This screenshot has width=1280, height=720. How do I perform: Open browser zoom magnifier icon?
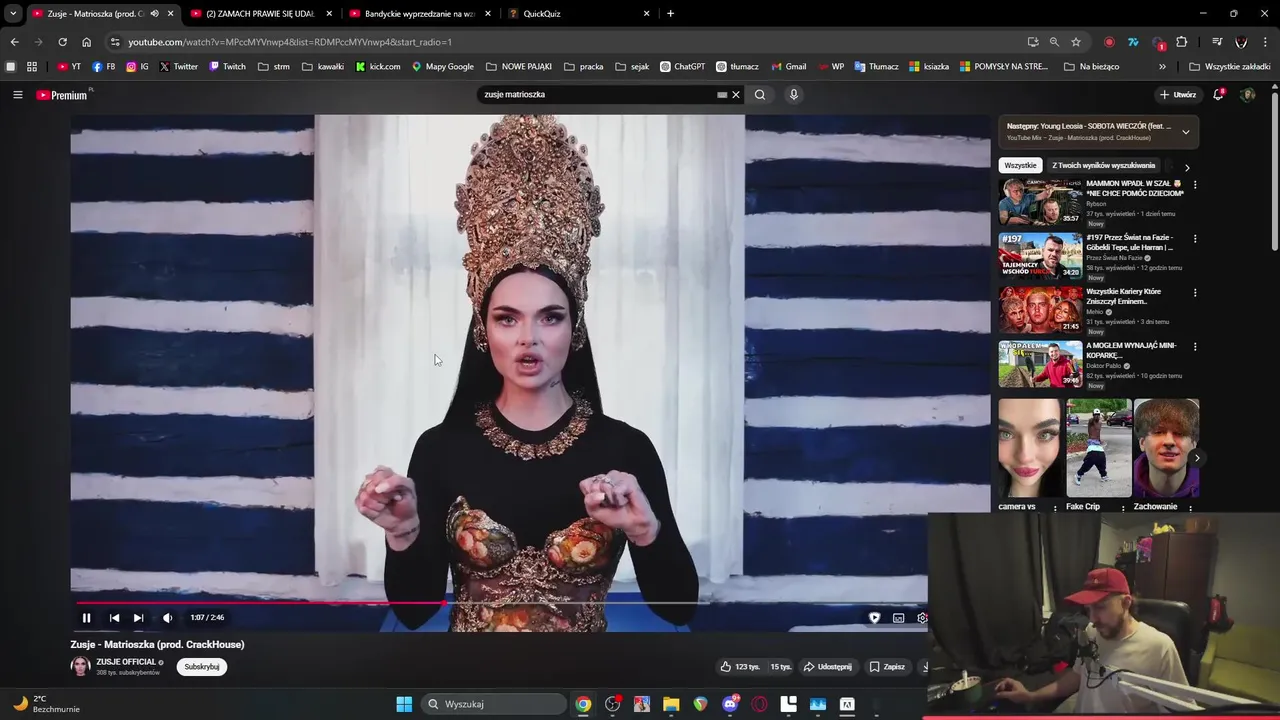coord(1054,42)
